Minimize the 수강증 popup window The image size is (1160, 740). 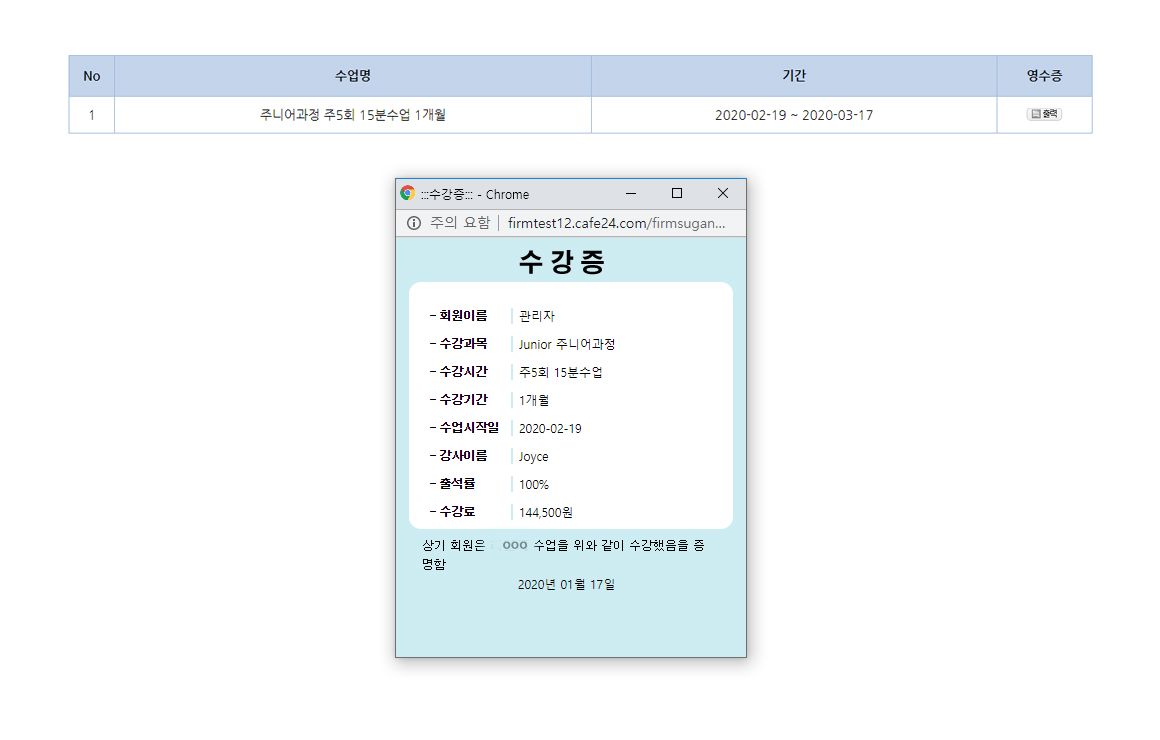point(631,193)
